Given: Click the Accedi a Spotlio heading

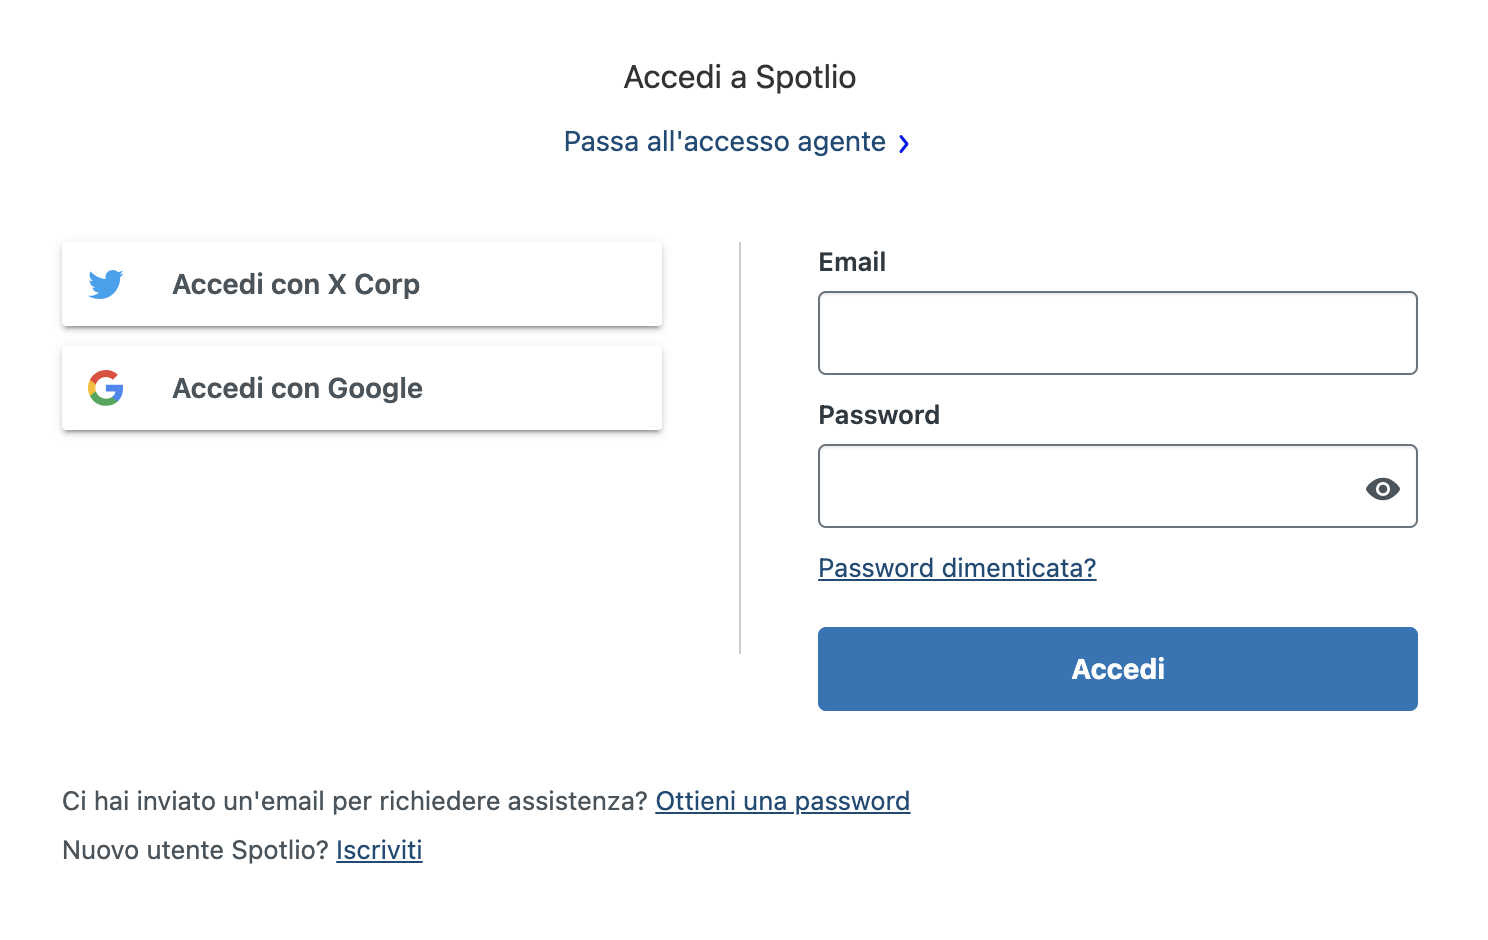Looking at the screenshot, I should click(x=740, y=77).
